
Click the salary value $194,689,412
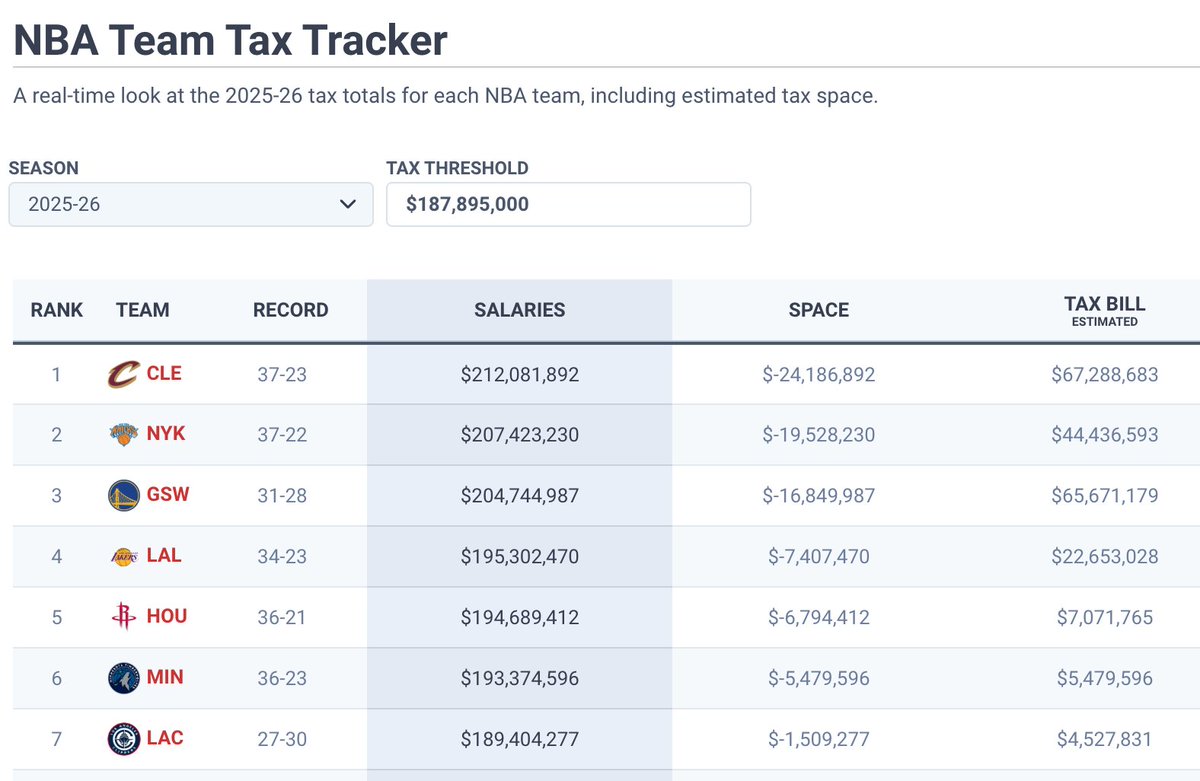(x=520, y=618)
